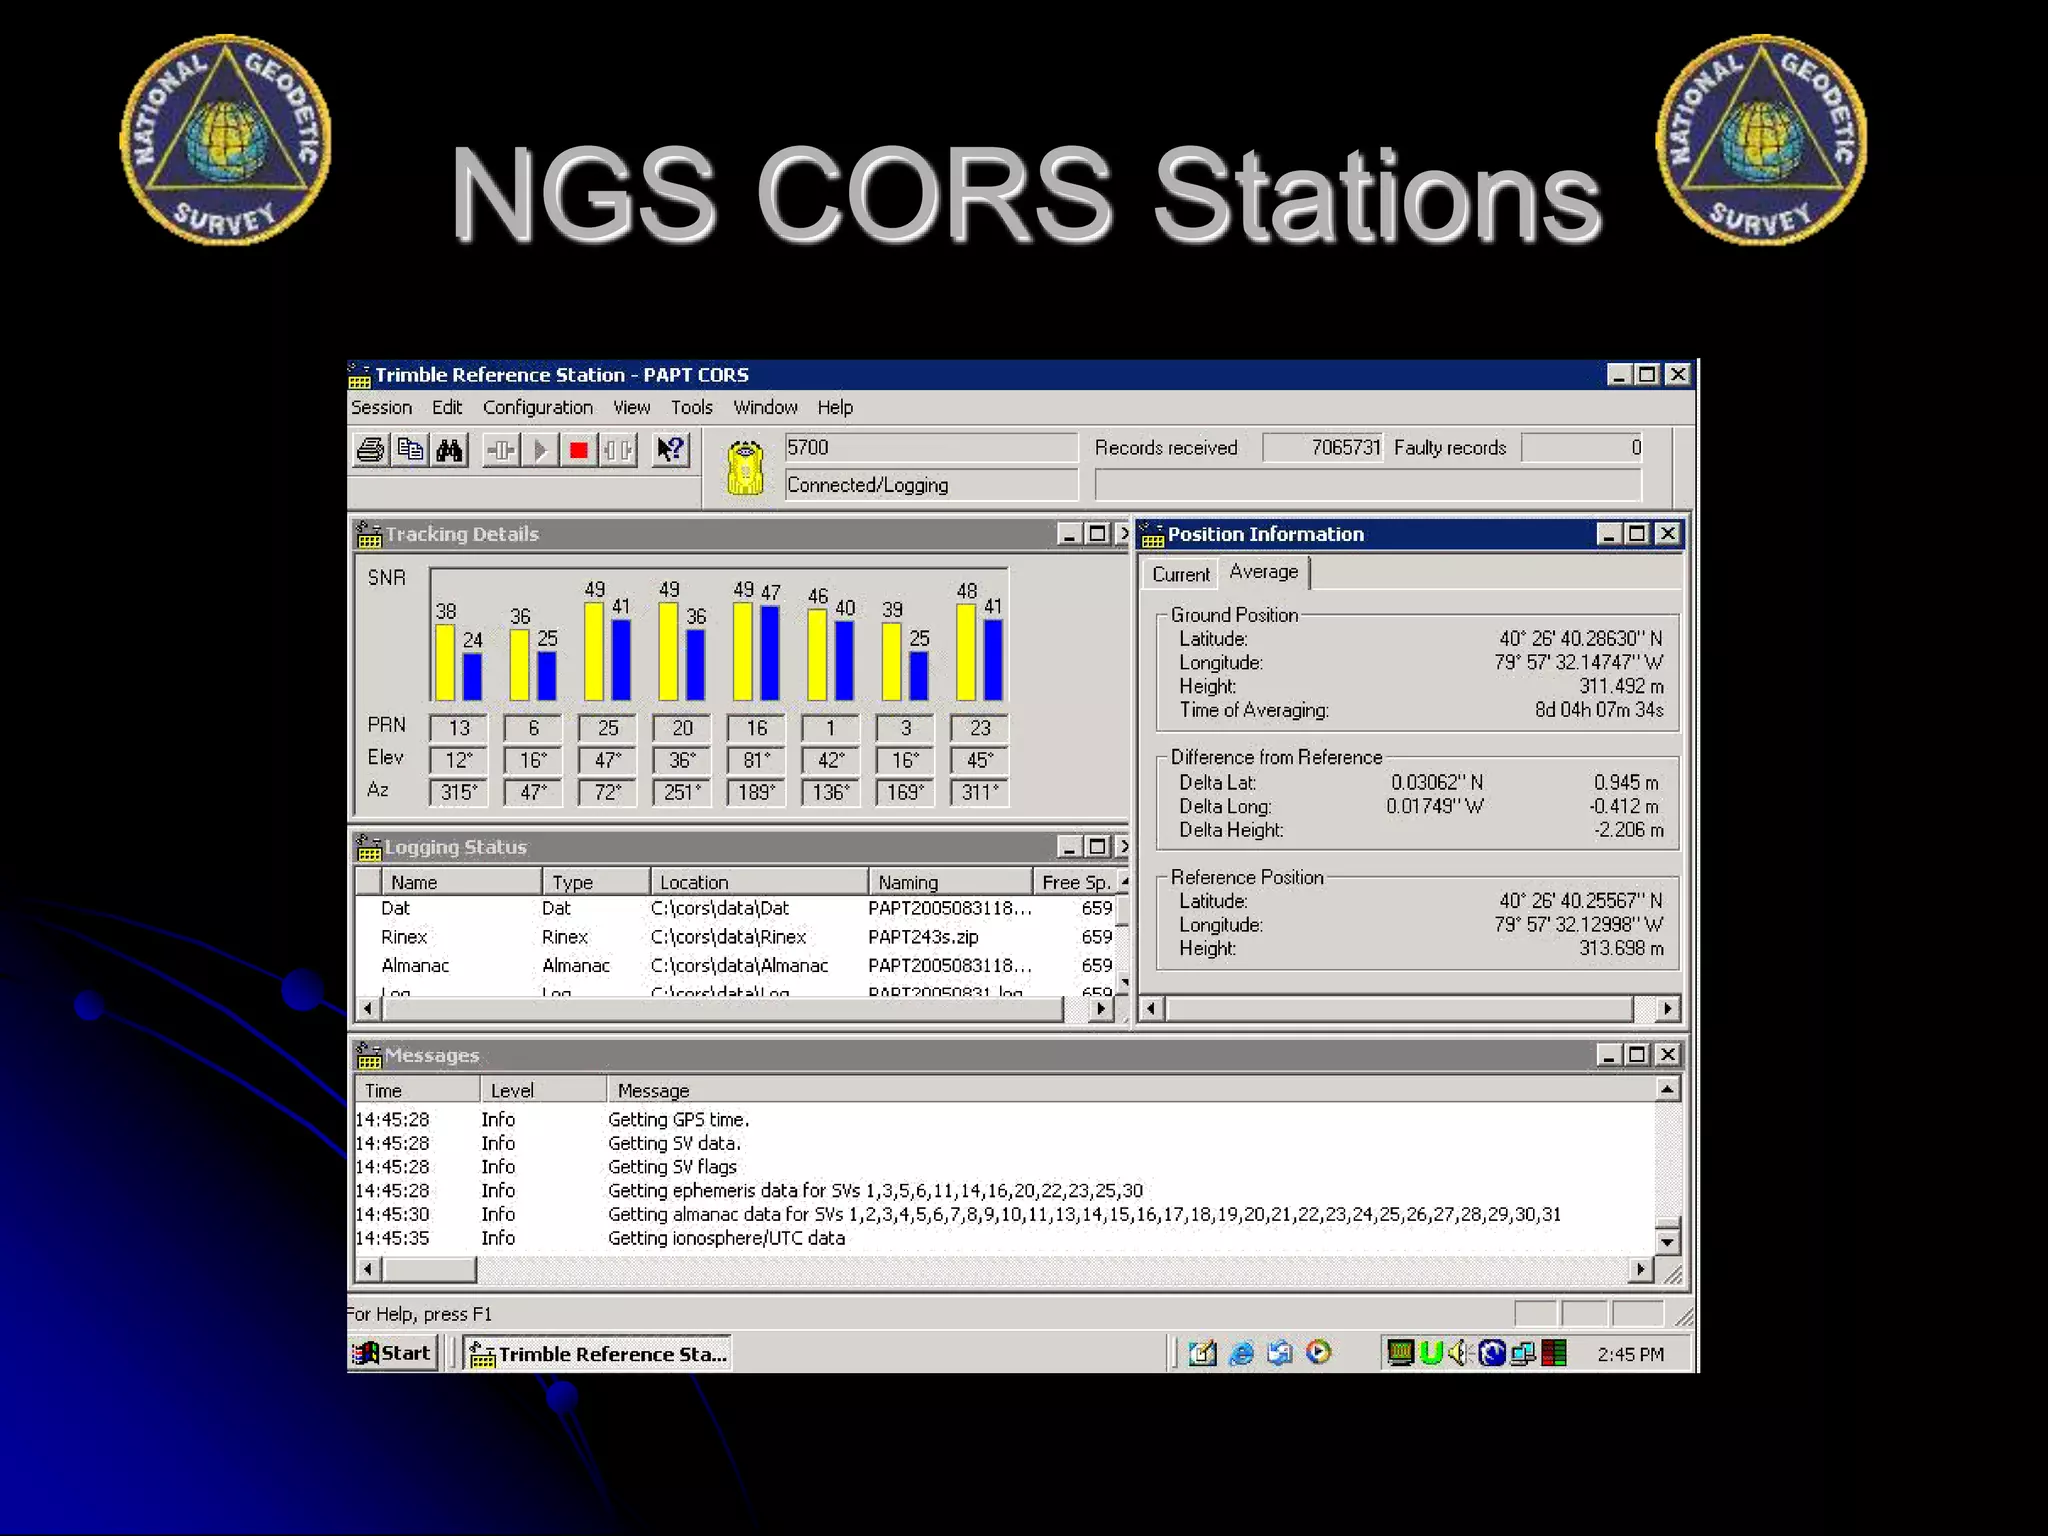Click the Free Sp. column header

point(1075,882)
